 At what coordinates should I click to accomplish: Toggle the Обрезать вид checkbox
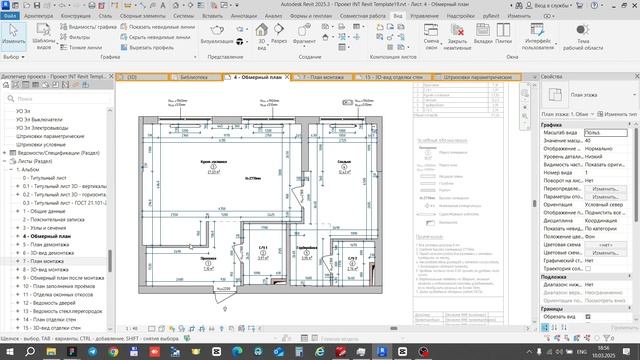pos(588,317)
